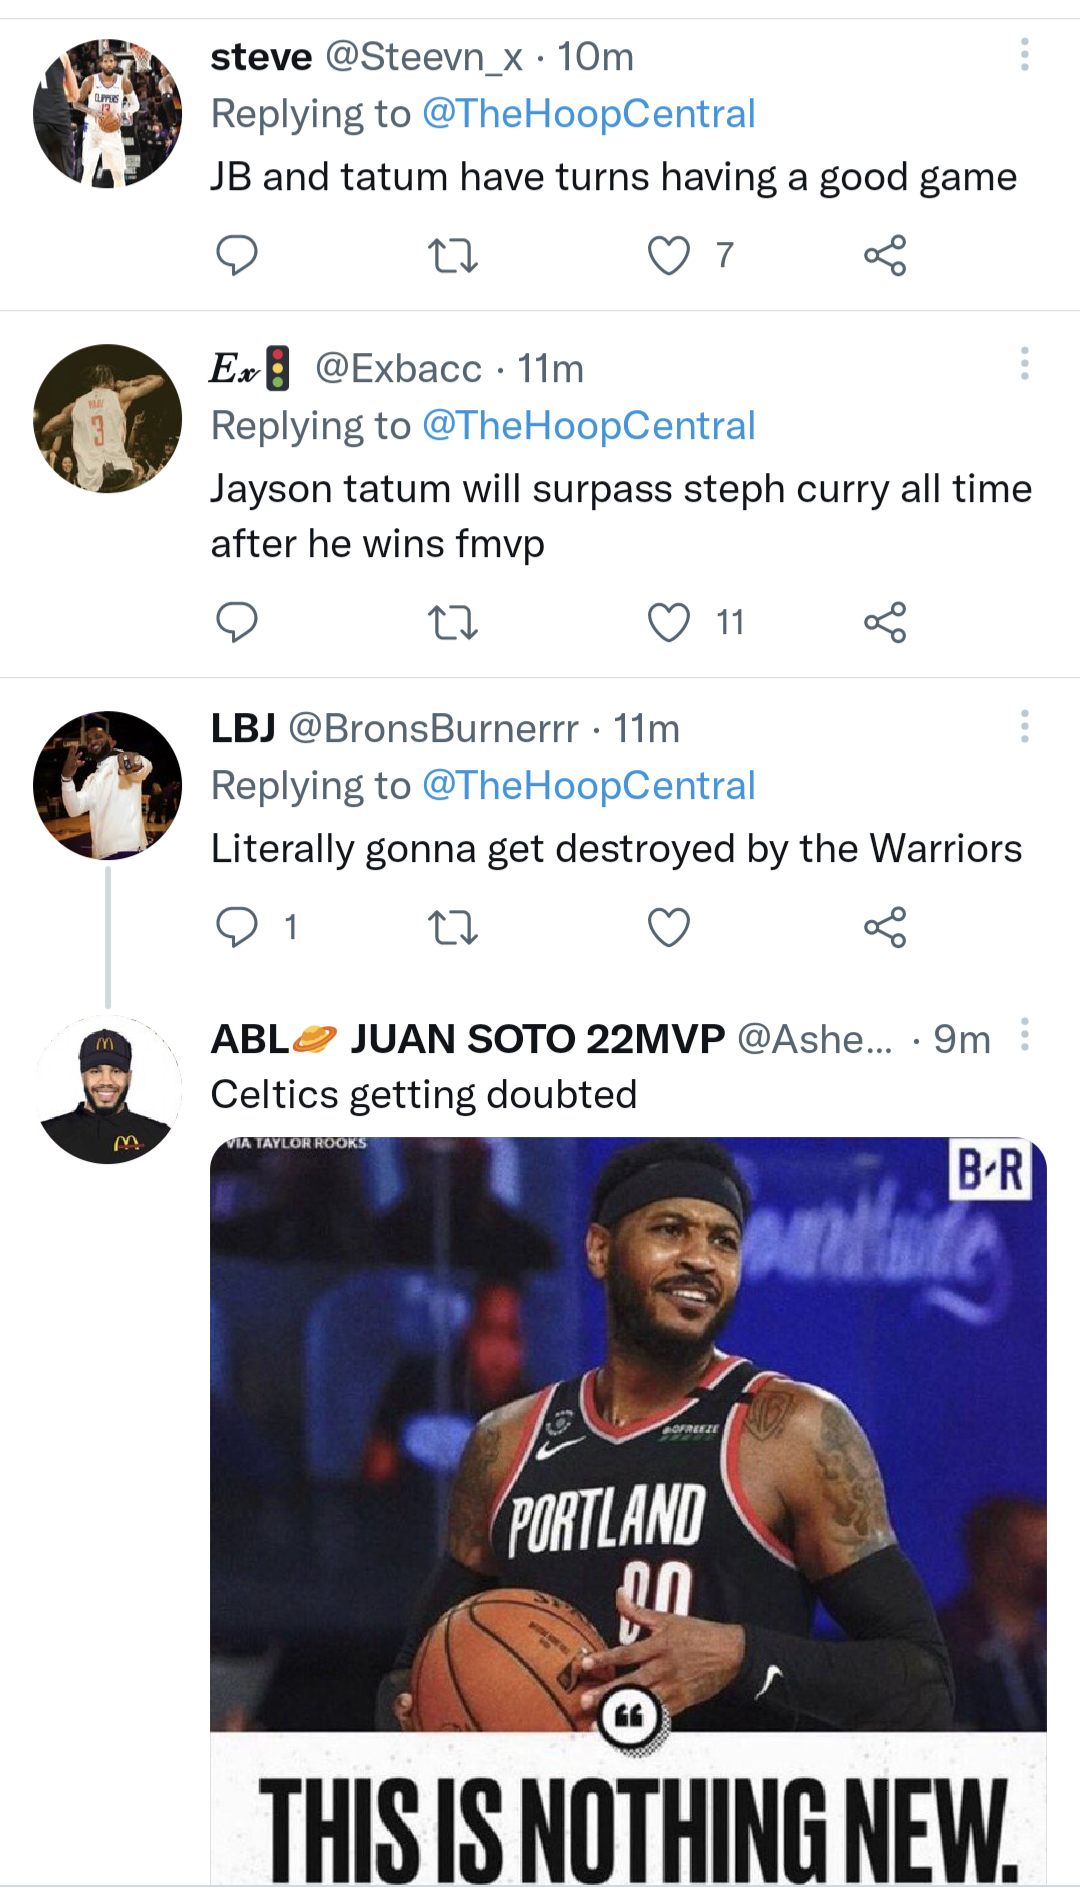This screenshot has width=1080, height=1892.
Task: Share LBJ's Warriors tweet
Action: pos(885,927)
